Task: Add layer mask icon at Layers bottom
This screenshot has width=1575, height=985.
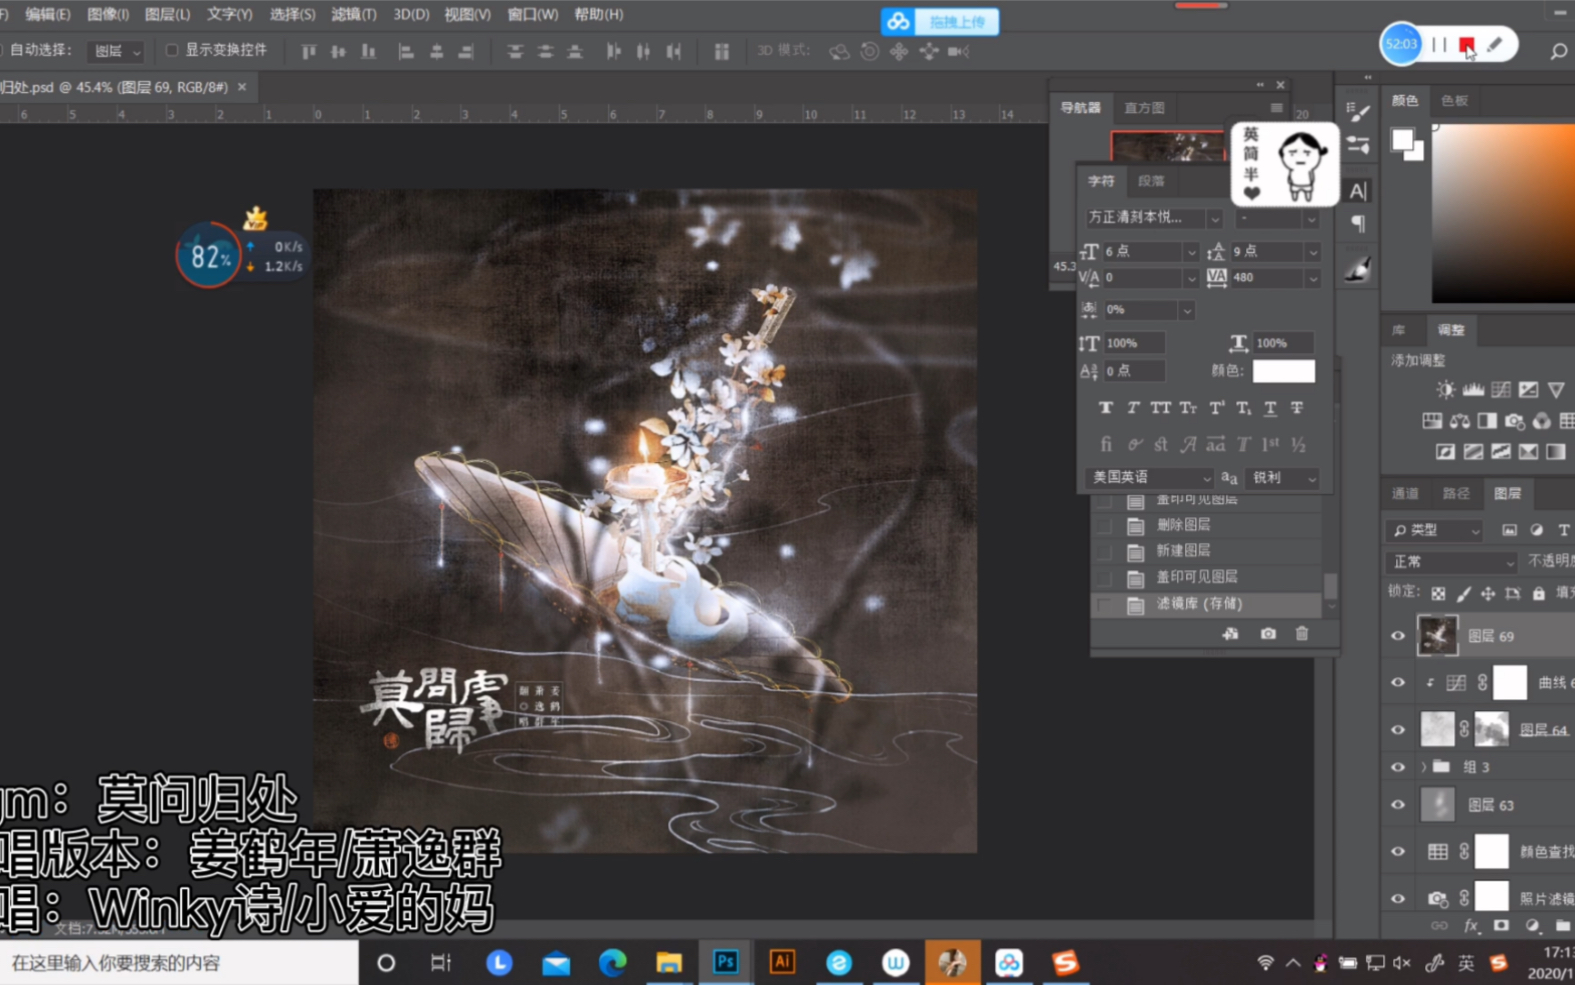Action: [x=1501, y=926]
